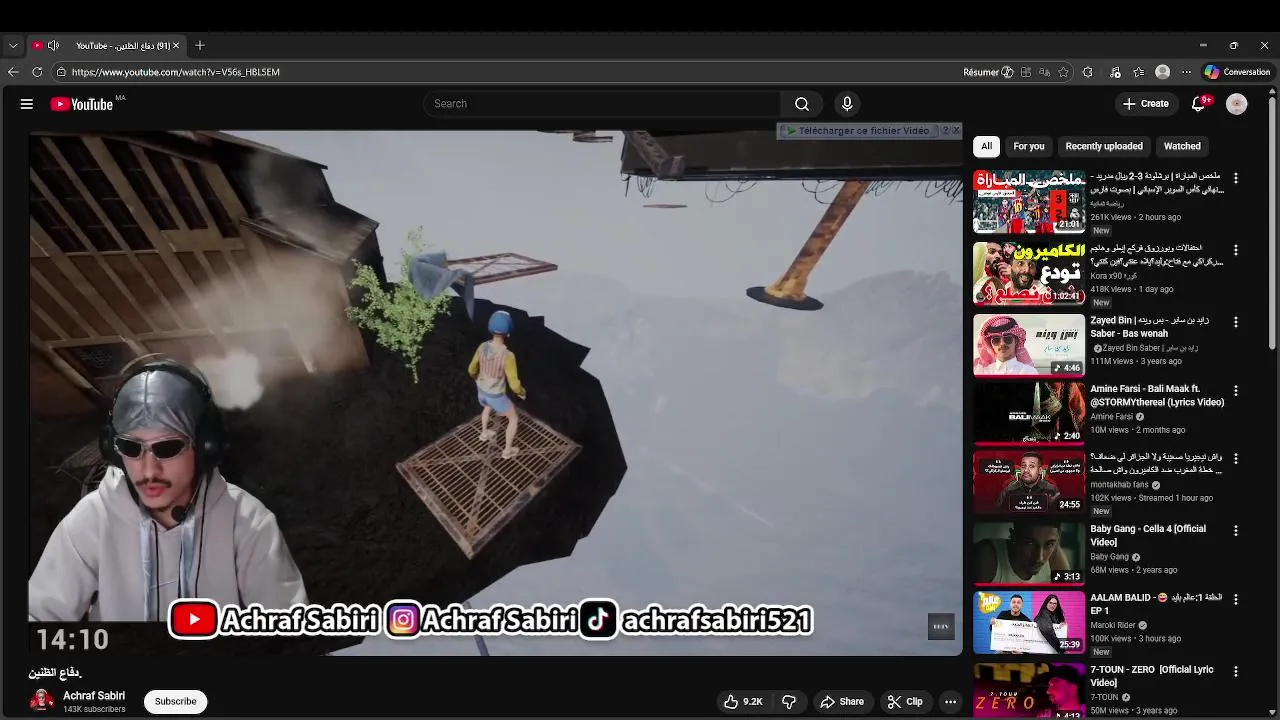Select the Recently uploaded filter chip
Screen dimensions: 1280x720
click(x=1104, y=146)
